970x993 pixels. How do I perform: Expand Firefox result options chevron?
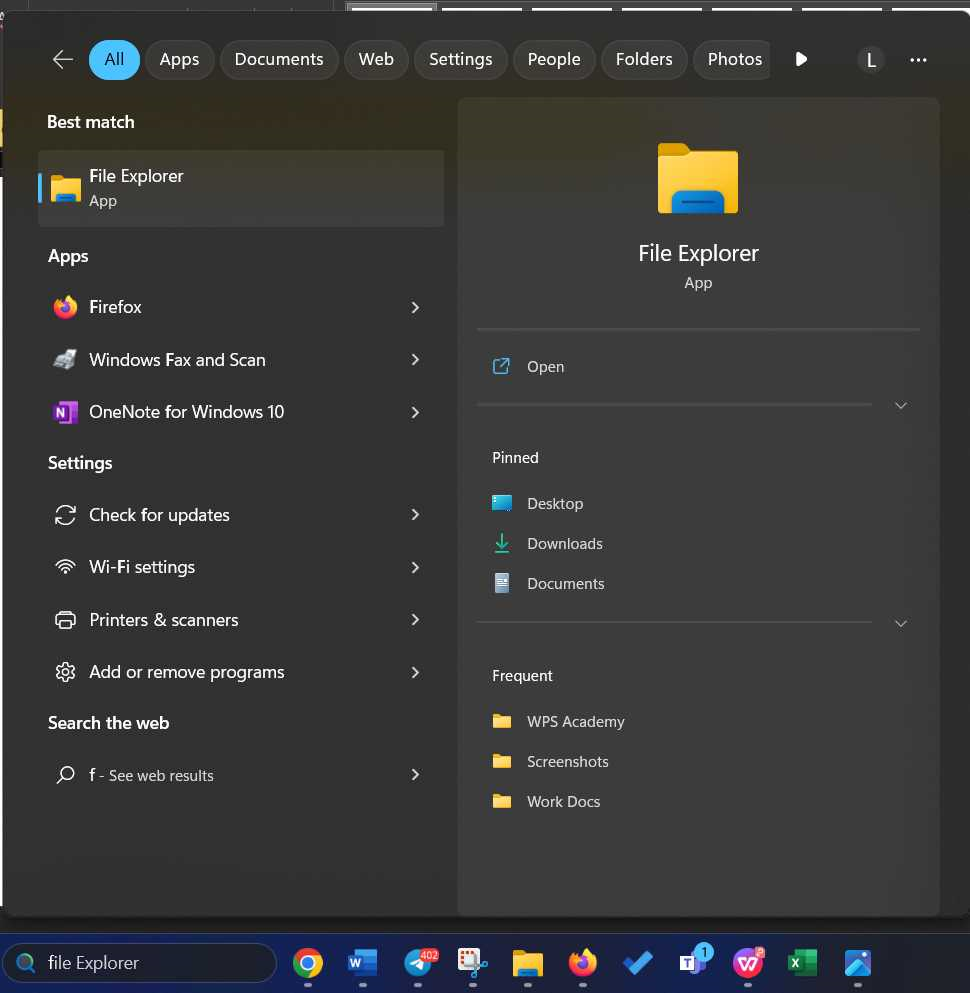click(415, 307)
